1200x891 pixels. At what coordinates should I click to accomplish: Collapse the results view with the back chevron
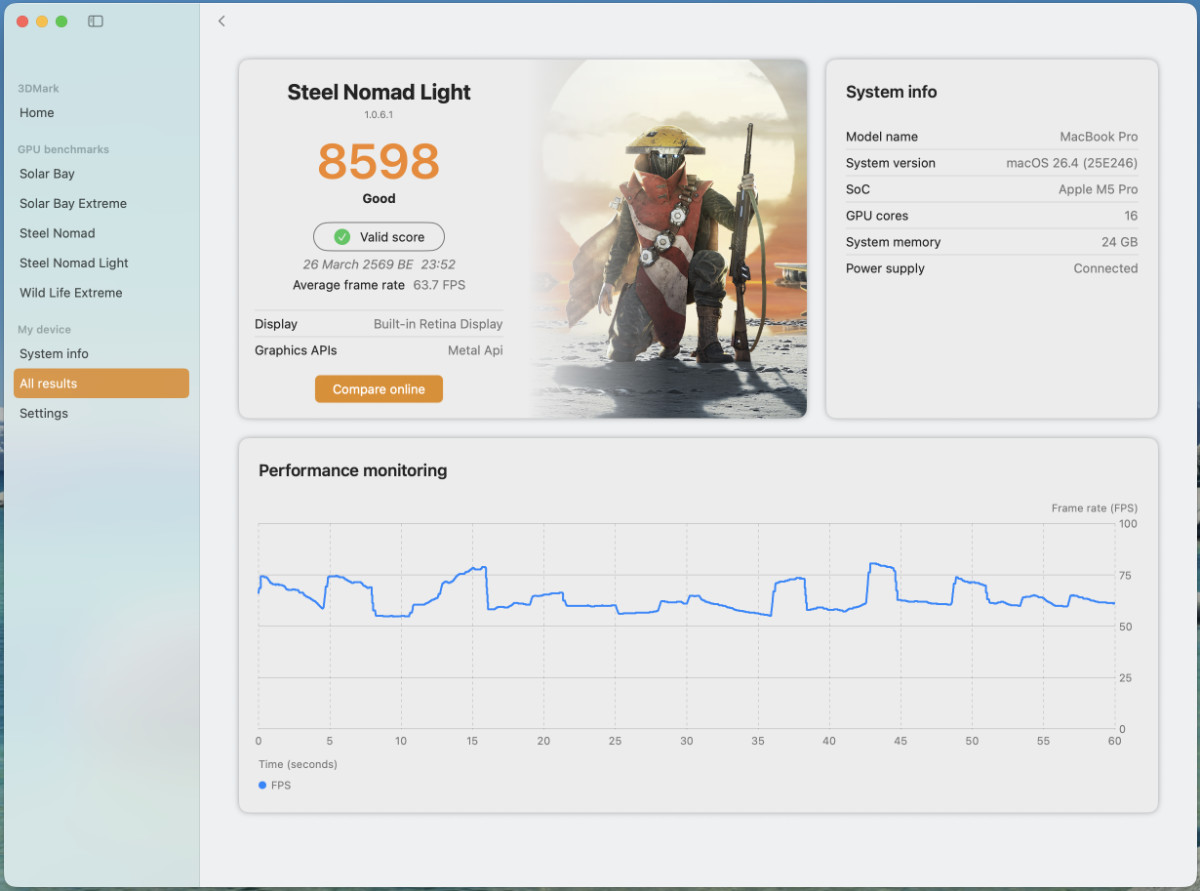[x=220, y=20]
